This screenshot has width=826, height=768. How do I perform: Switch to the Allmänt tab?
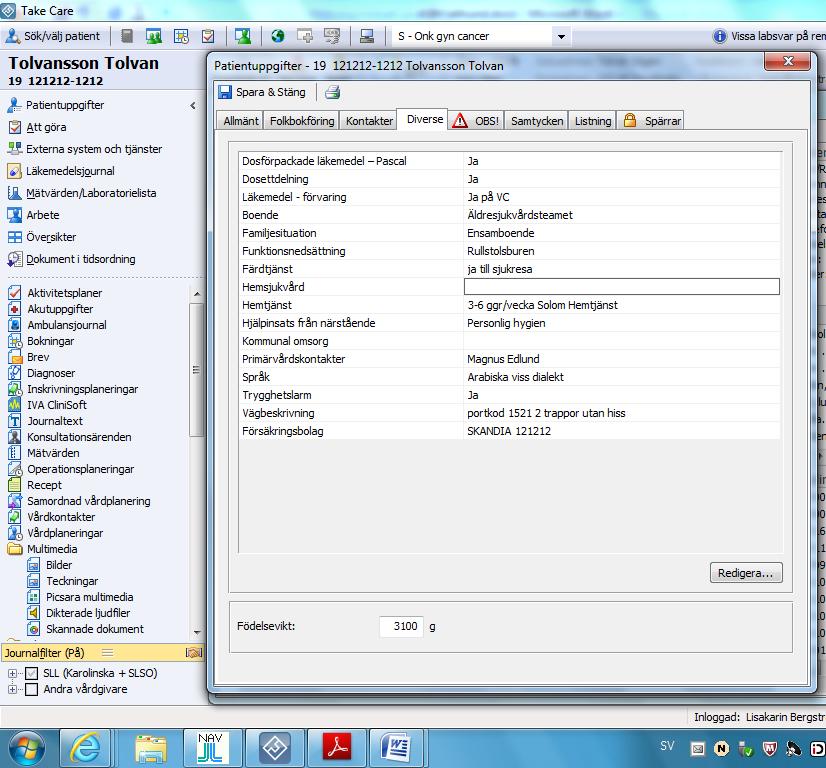pyautogui.click(x=241, y=121)
